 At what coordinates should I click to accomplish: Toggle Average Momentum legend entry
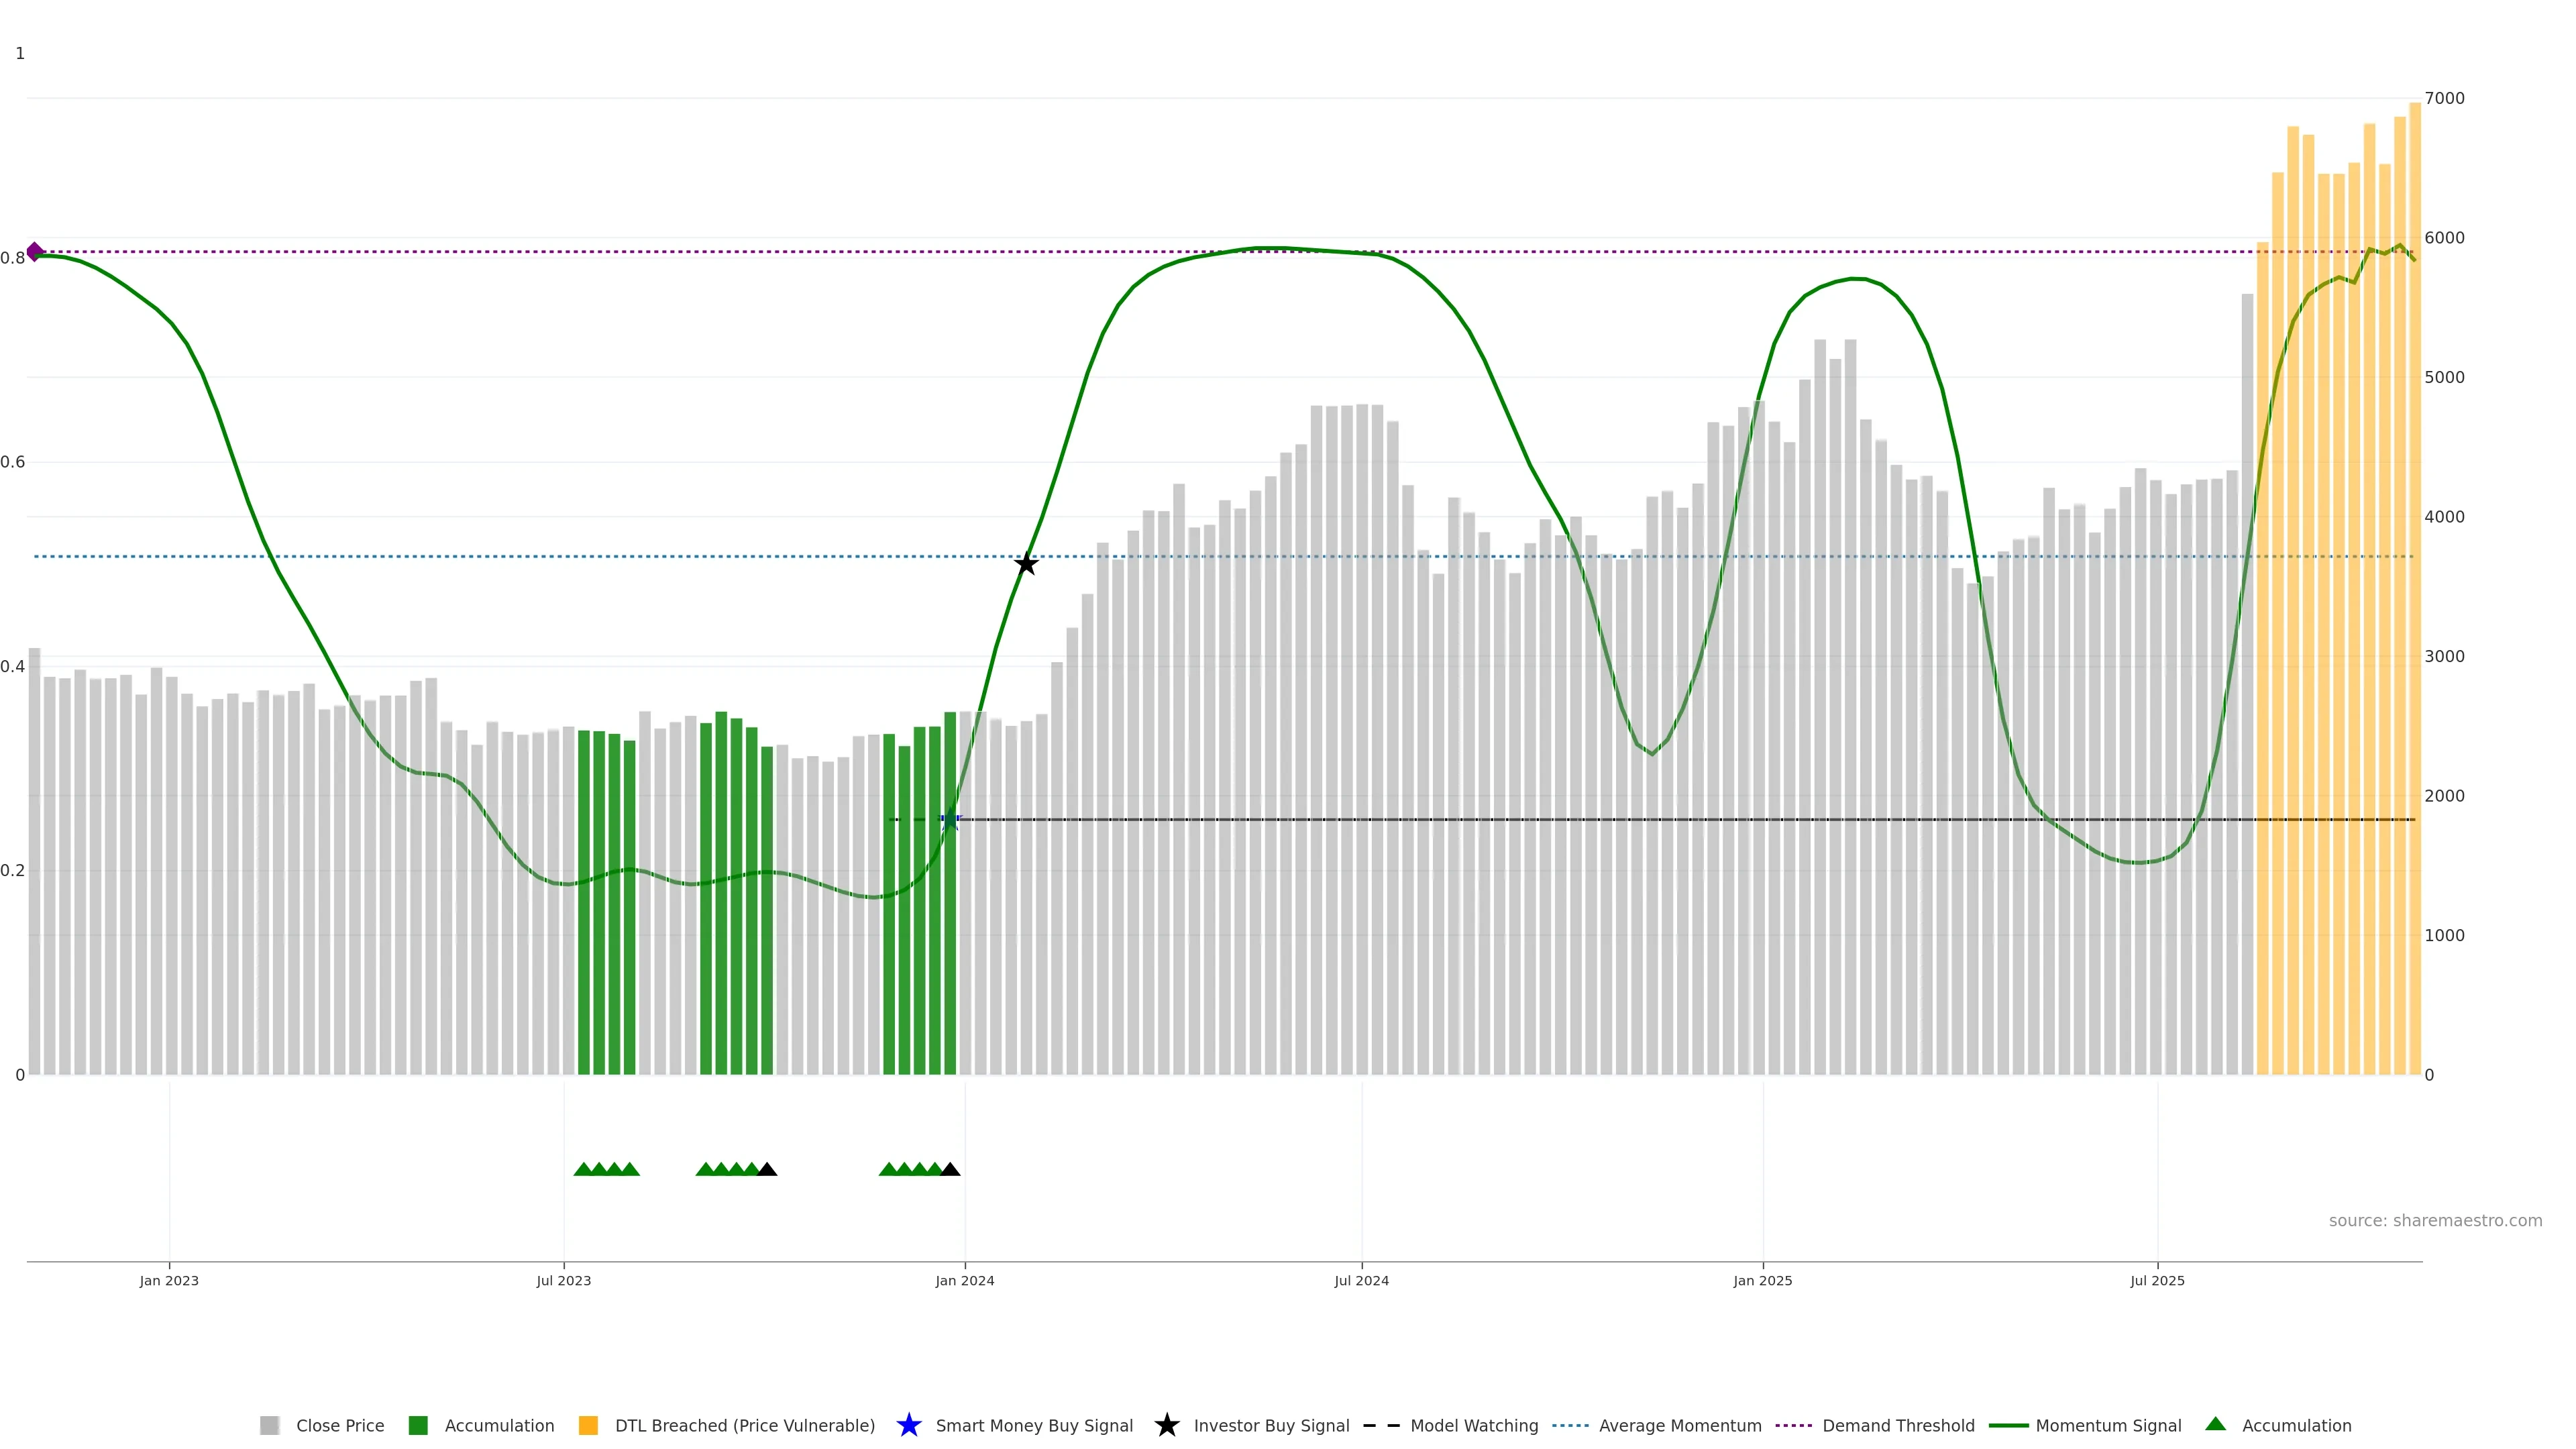(1679, 1425)
